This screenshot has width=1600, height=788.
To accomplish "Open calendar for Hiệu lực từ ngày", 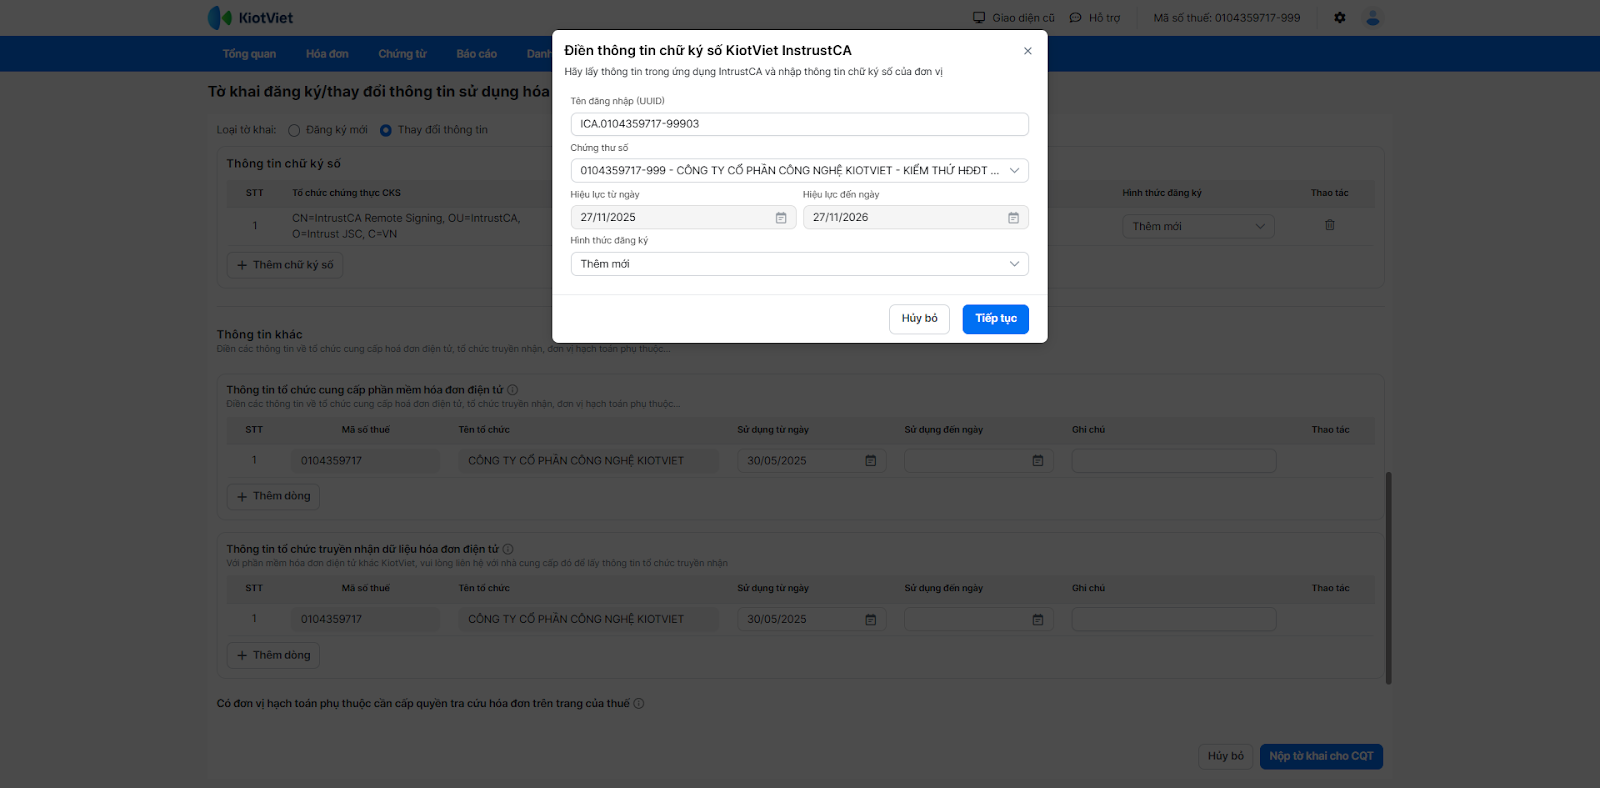I will pyautogui.click(x=781, y=218).
